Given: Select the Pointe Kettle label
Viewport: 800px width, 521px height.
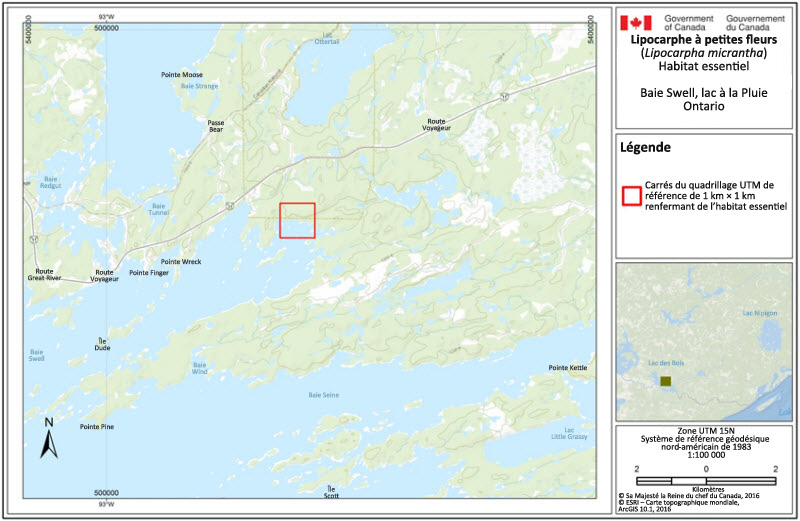Looking at the screenshot, I should 568,369.
